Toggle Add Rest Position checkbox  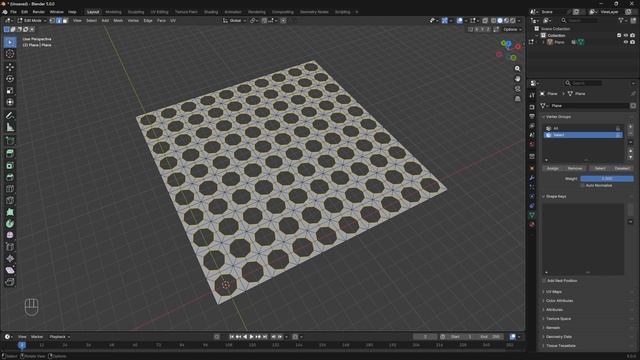click(x=544, y=280)
